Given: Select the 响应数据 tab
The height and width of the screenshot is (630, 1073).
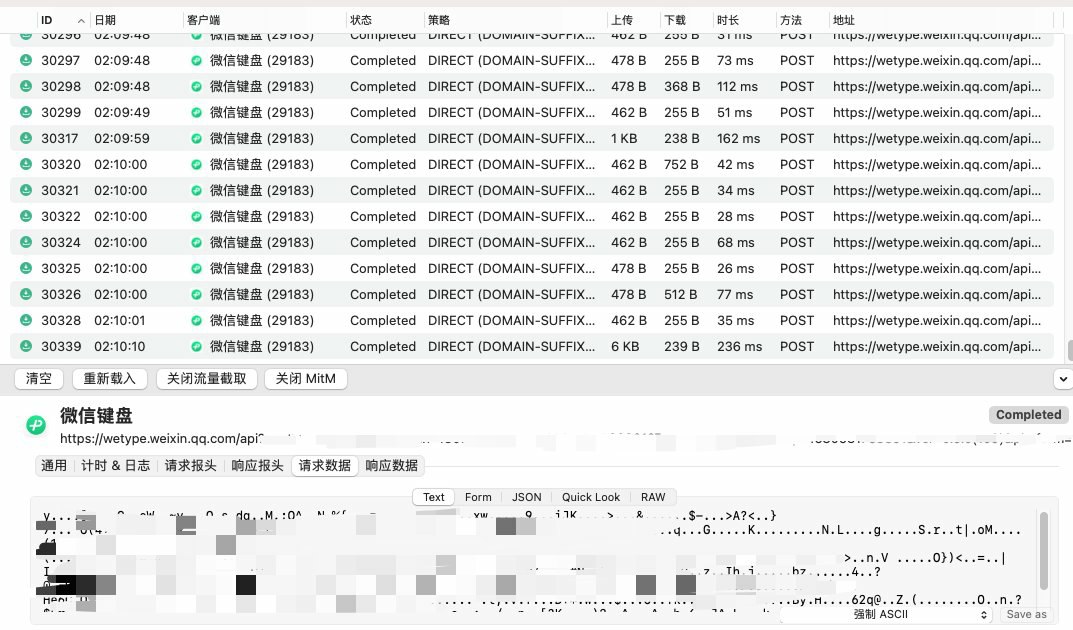Looking at the screenshot, I should (x=391, y=466).
